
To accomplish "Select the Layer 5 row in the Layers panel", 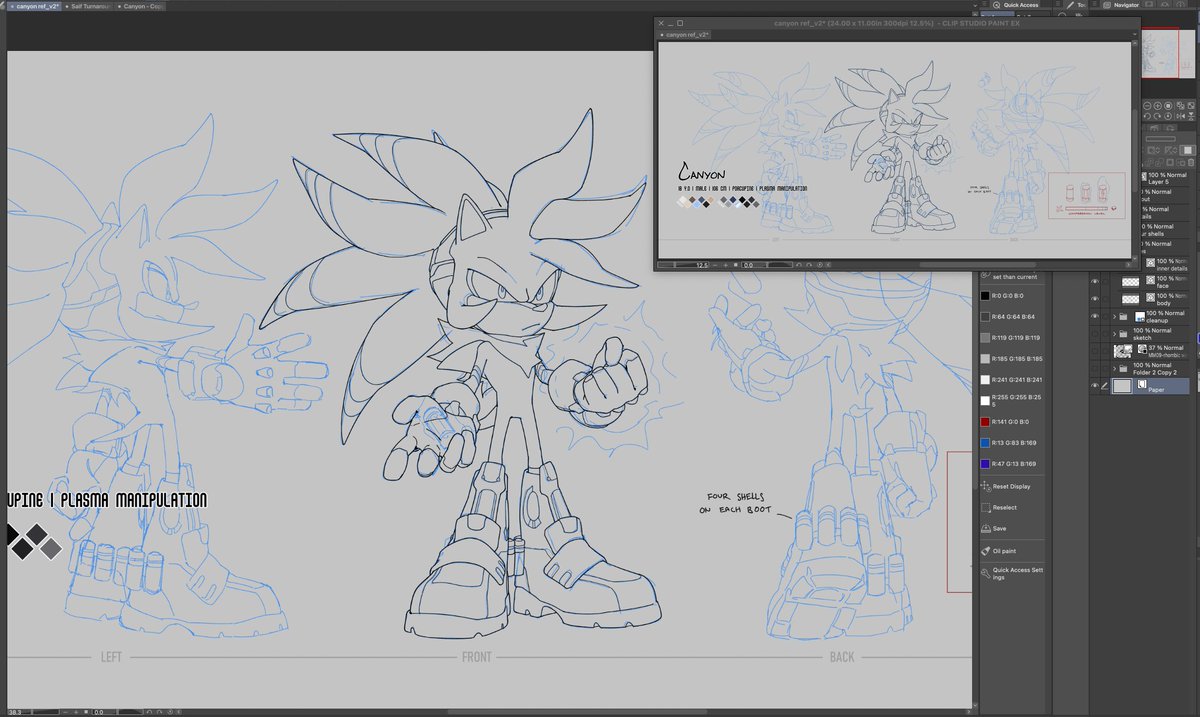I will coord(1167,178).
